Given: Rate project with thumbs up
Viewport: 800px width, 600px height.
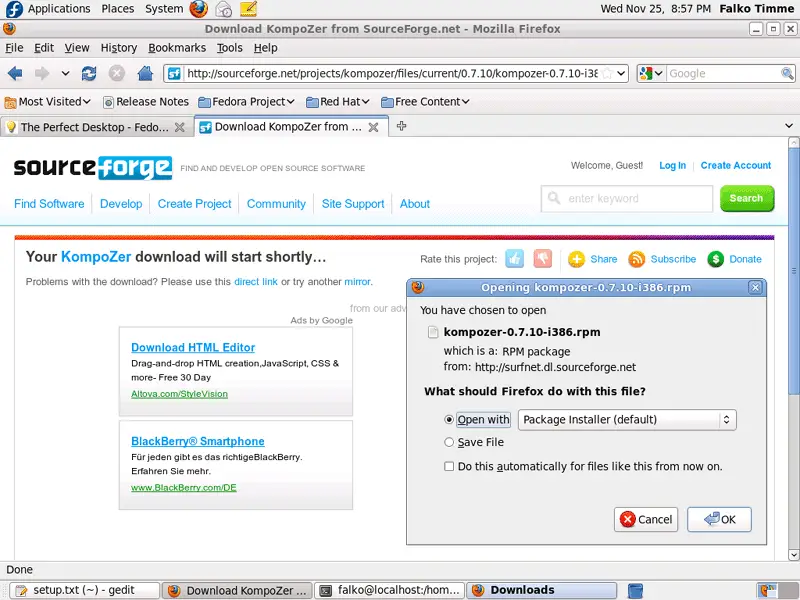Looking at the screenshot, I should 514,259.
